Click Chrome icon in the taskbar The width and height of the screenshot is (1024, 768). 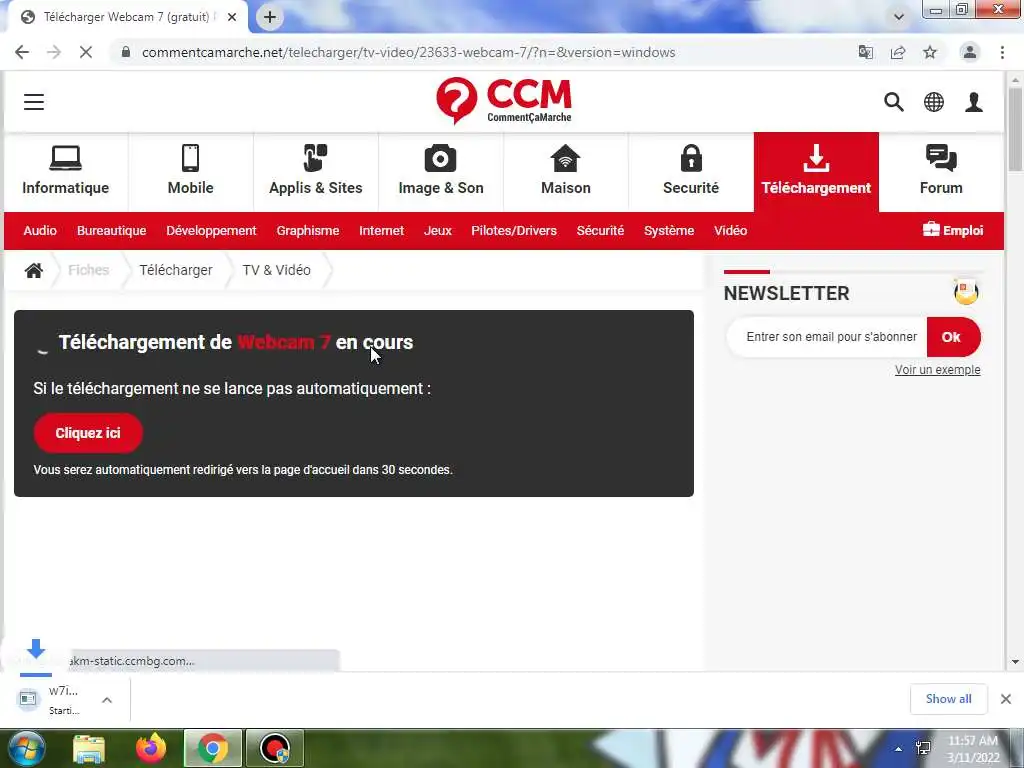pos(213,748)
